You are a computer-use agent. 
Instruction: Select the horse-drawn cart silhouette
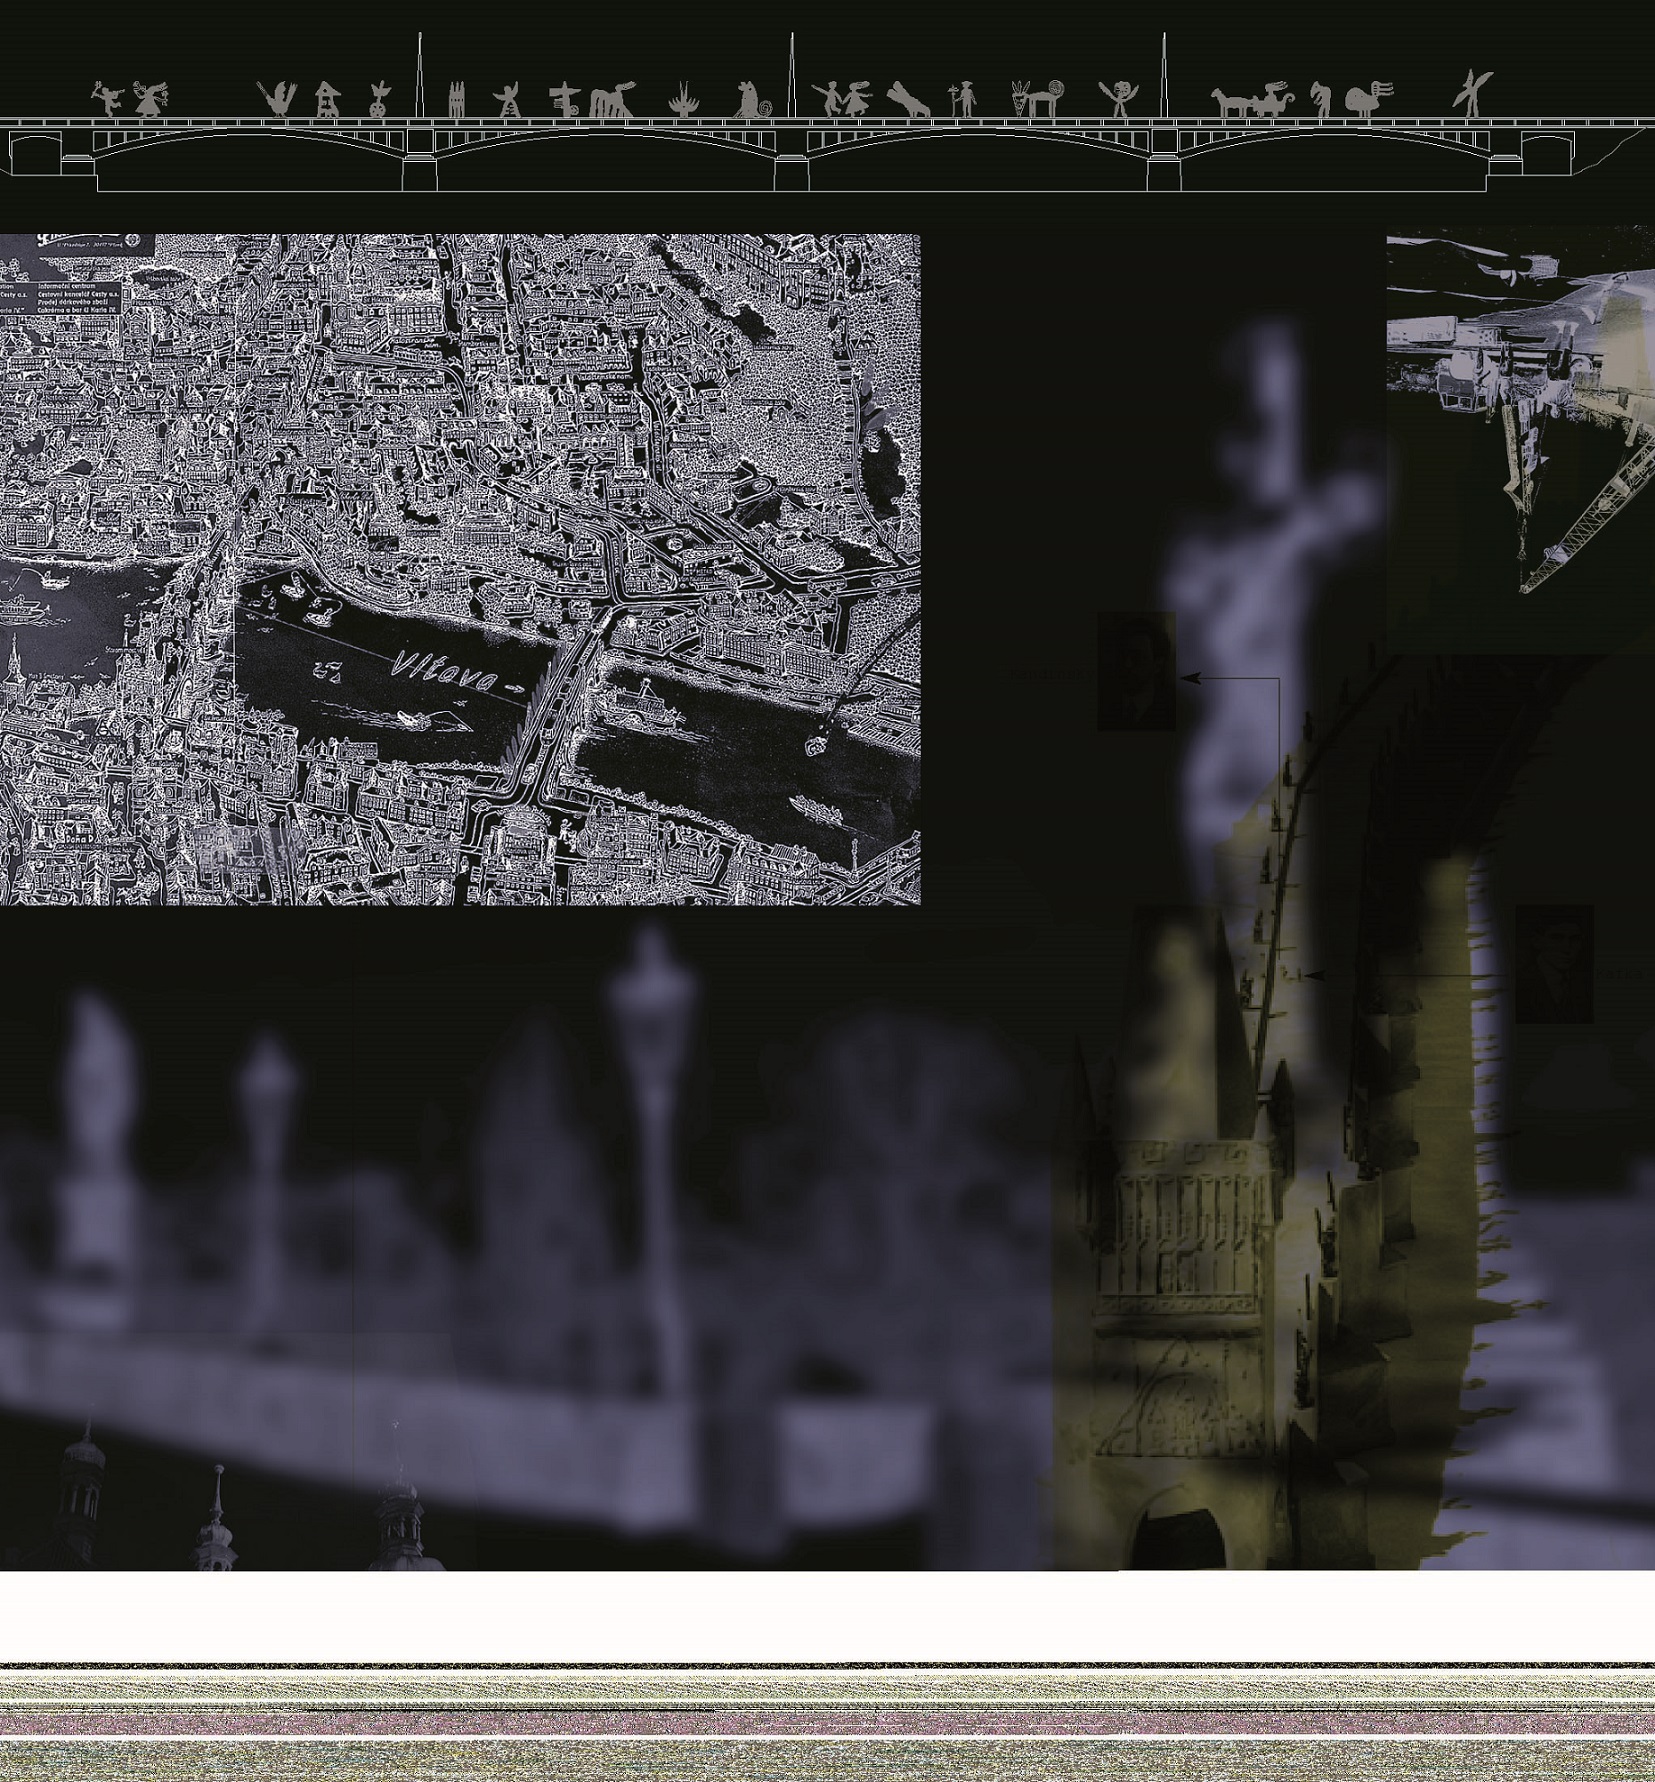click(x=1252, y=100)
